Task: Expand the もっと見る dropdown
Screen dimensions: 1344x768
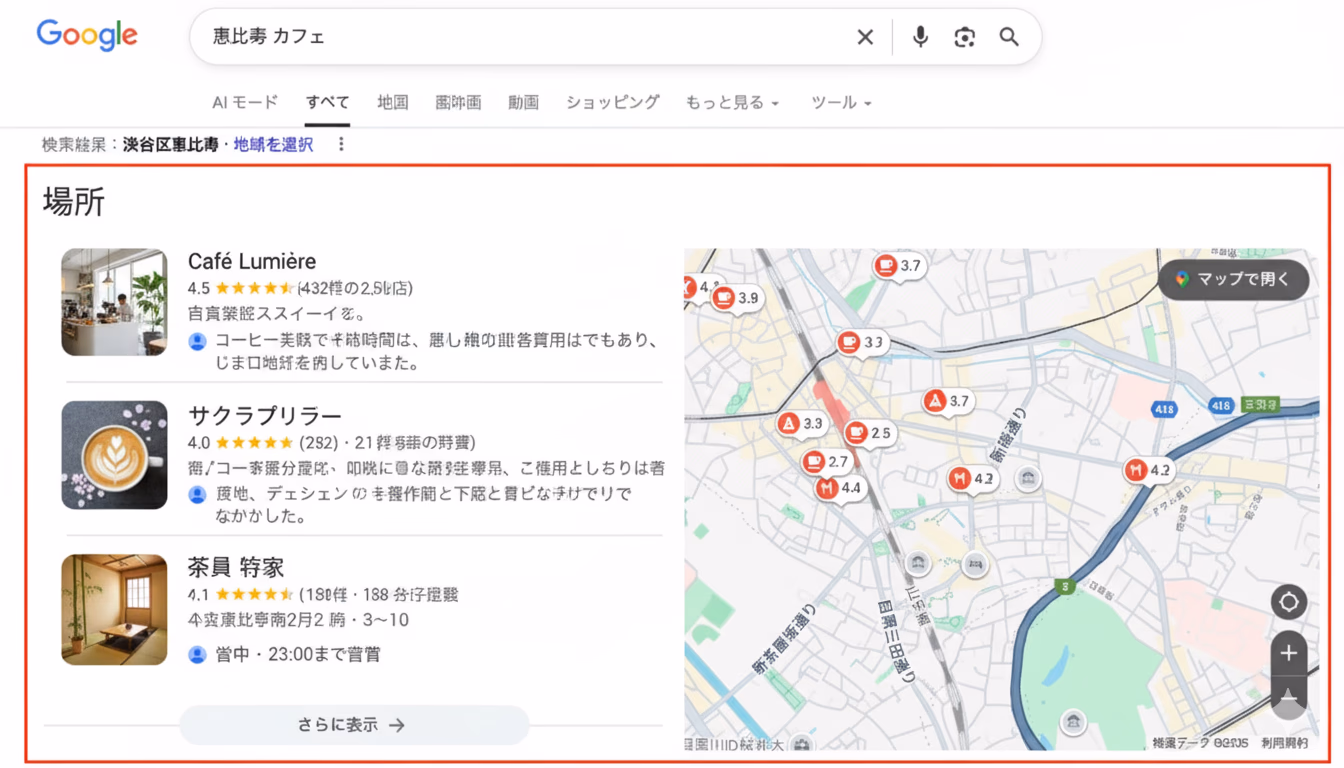Action: pos(732,102)
